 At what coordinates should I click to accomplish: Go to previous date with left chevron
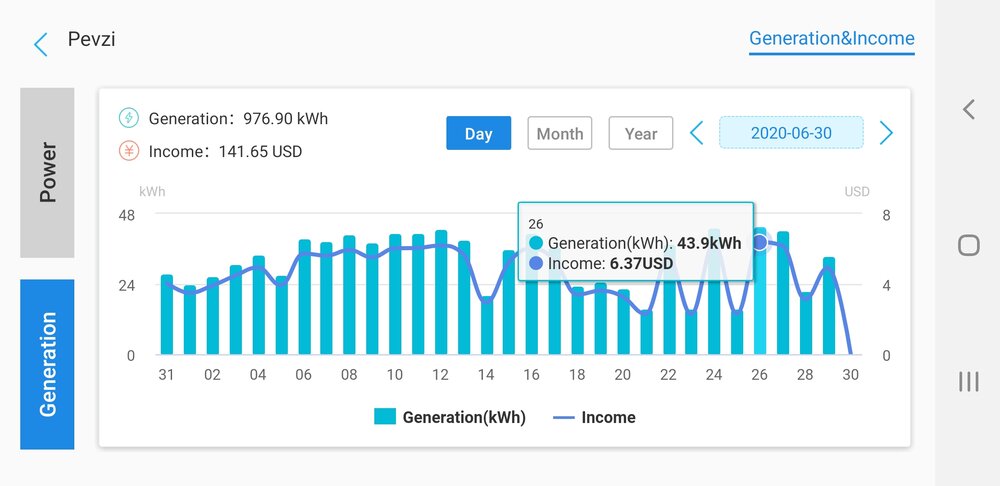(x=697, y=133)
